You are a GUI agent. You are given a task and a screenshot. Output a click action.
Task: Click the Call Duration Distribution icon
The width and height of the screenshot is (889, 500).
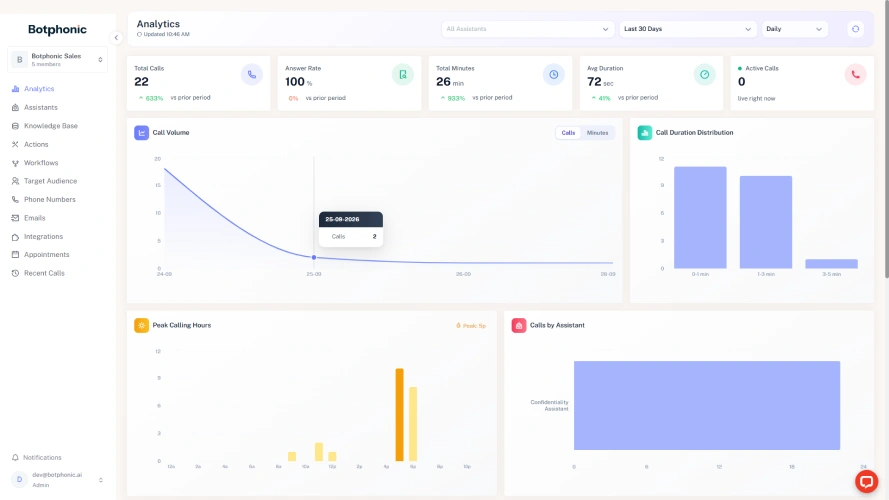click(x=645, y=133)
